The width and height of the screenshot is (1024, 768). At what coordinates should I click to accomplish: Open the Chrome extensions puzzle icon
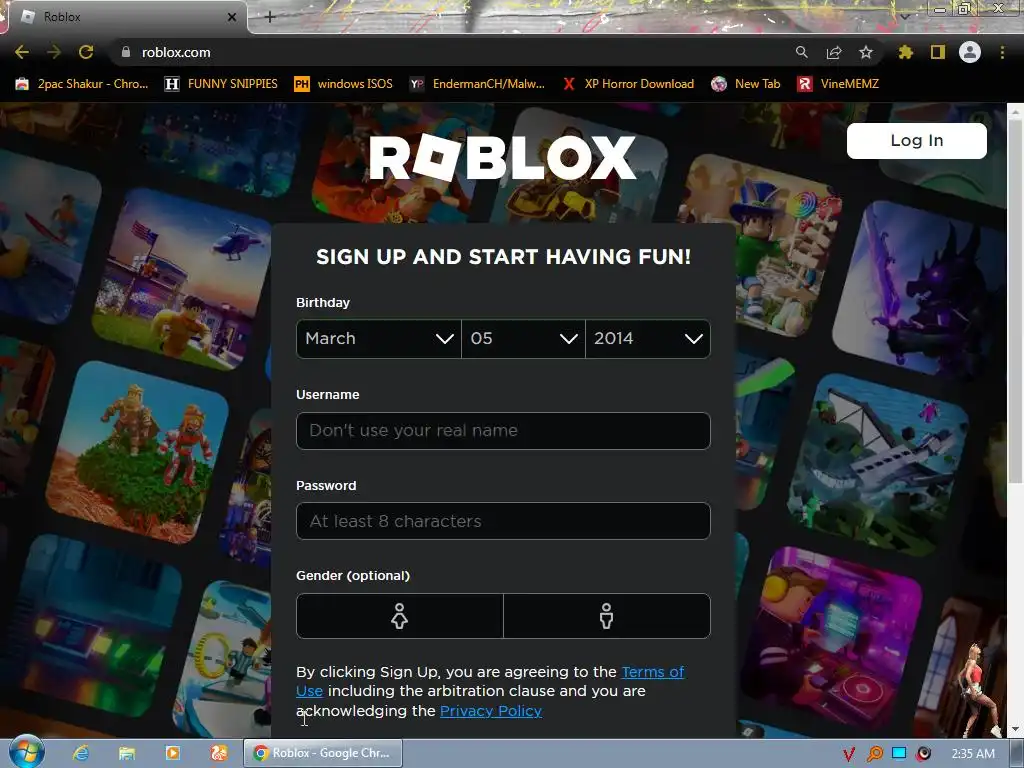[x=905, y=52]
